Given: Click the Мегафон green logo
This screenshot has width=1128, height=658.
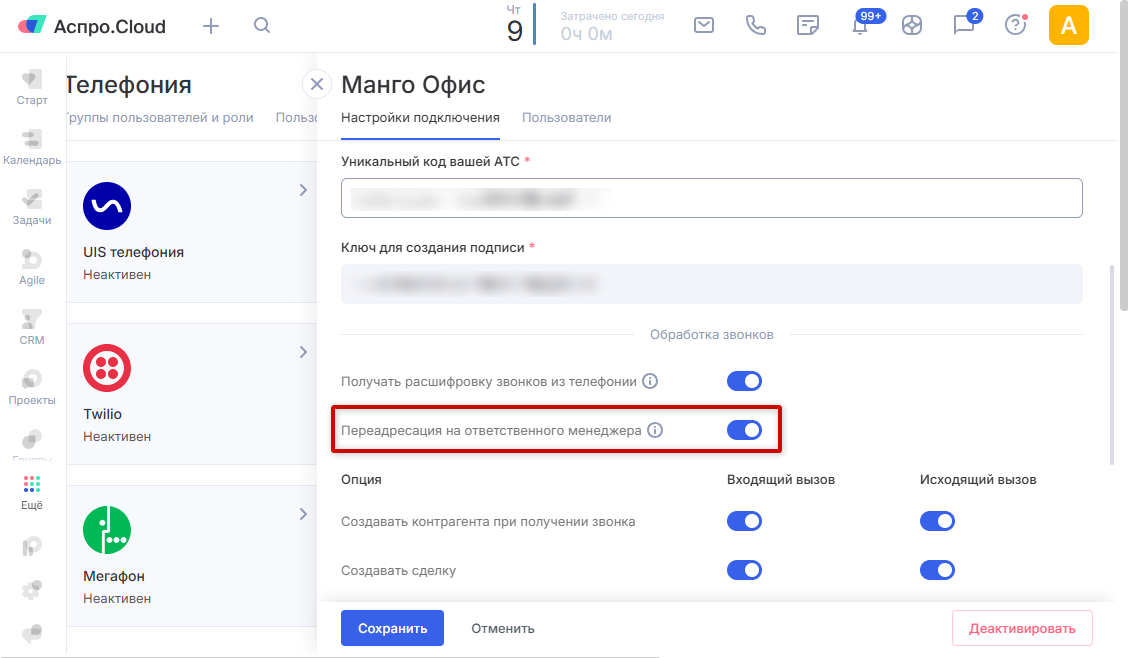Looking at the screenshot, I should pos(106,530).
